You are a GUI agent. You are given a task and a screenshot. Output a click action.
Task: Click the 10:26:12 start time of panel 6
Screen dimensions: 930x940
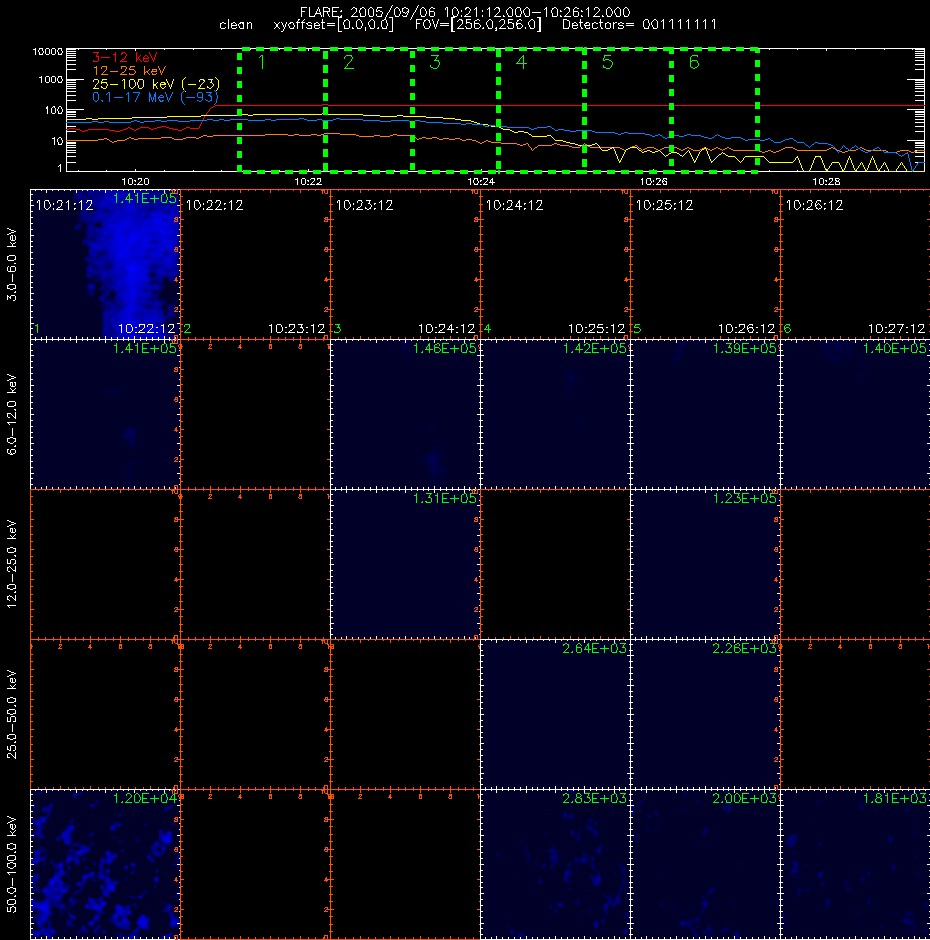click(x=814, y=206)
